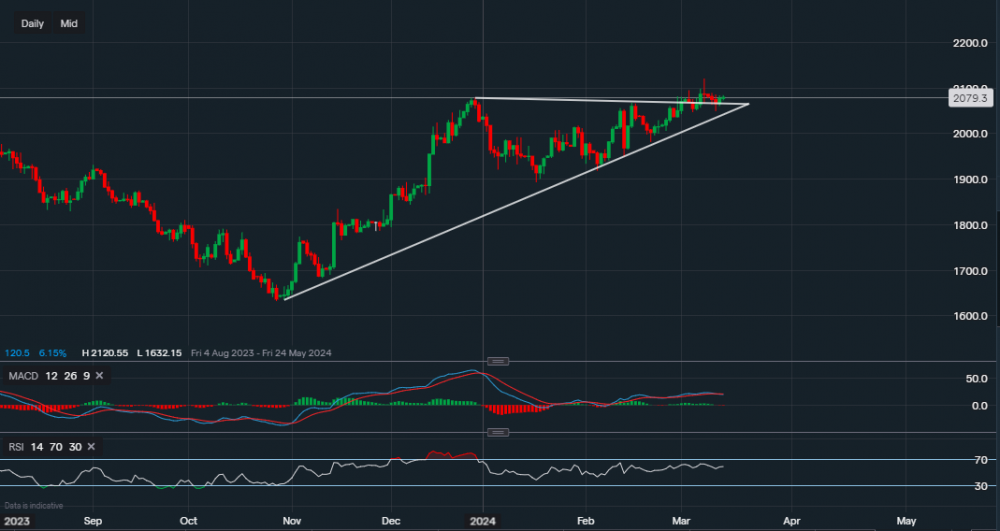Open the Daily timeframe dropdown
The width and height of the screenshot is (1000, 531).
pos(32,23)
